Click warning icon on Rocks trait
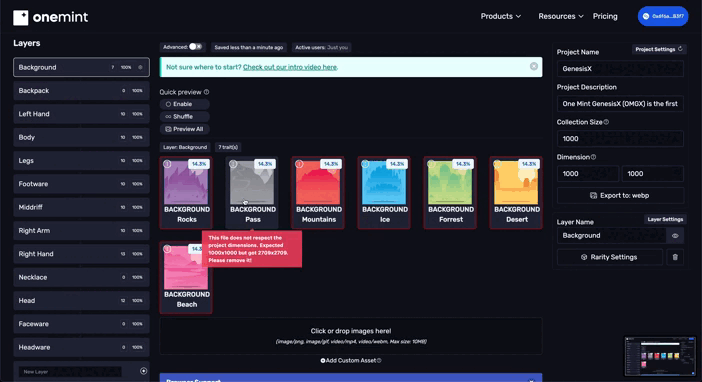The width and height of the screenshot is (702, 382). click(x=167, y=164)
